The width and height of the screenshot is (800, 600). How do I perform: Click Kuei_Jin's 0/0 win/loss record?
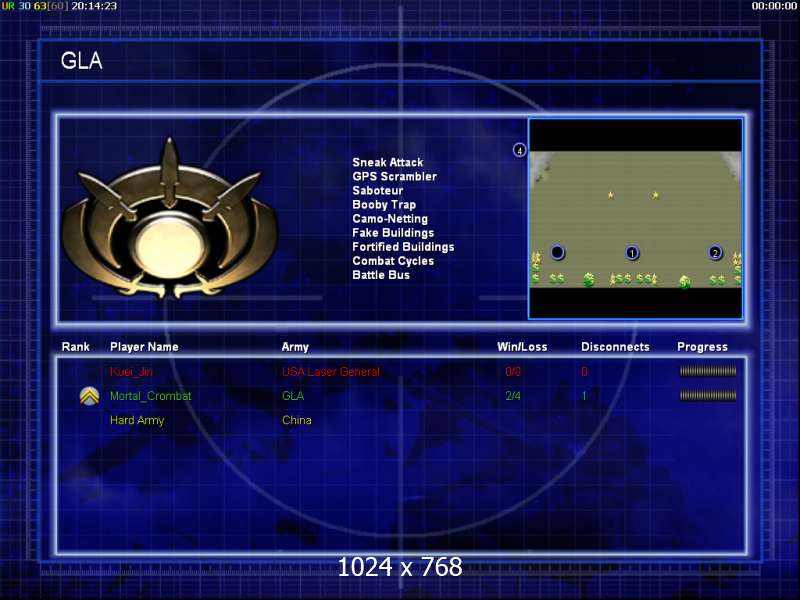click(513, 372)
